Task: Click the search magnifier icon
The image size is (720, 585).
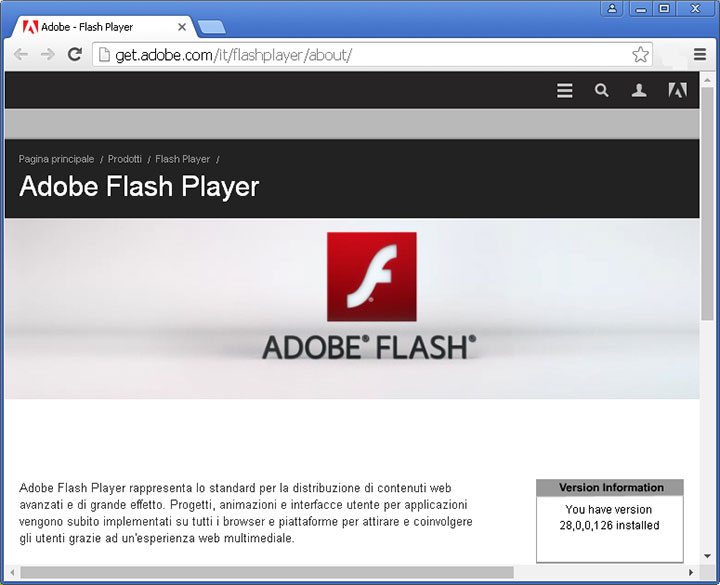Action: [x=601, y=91]
